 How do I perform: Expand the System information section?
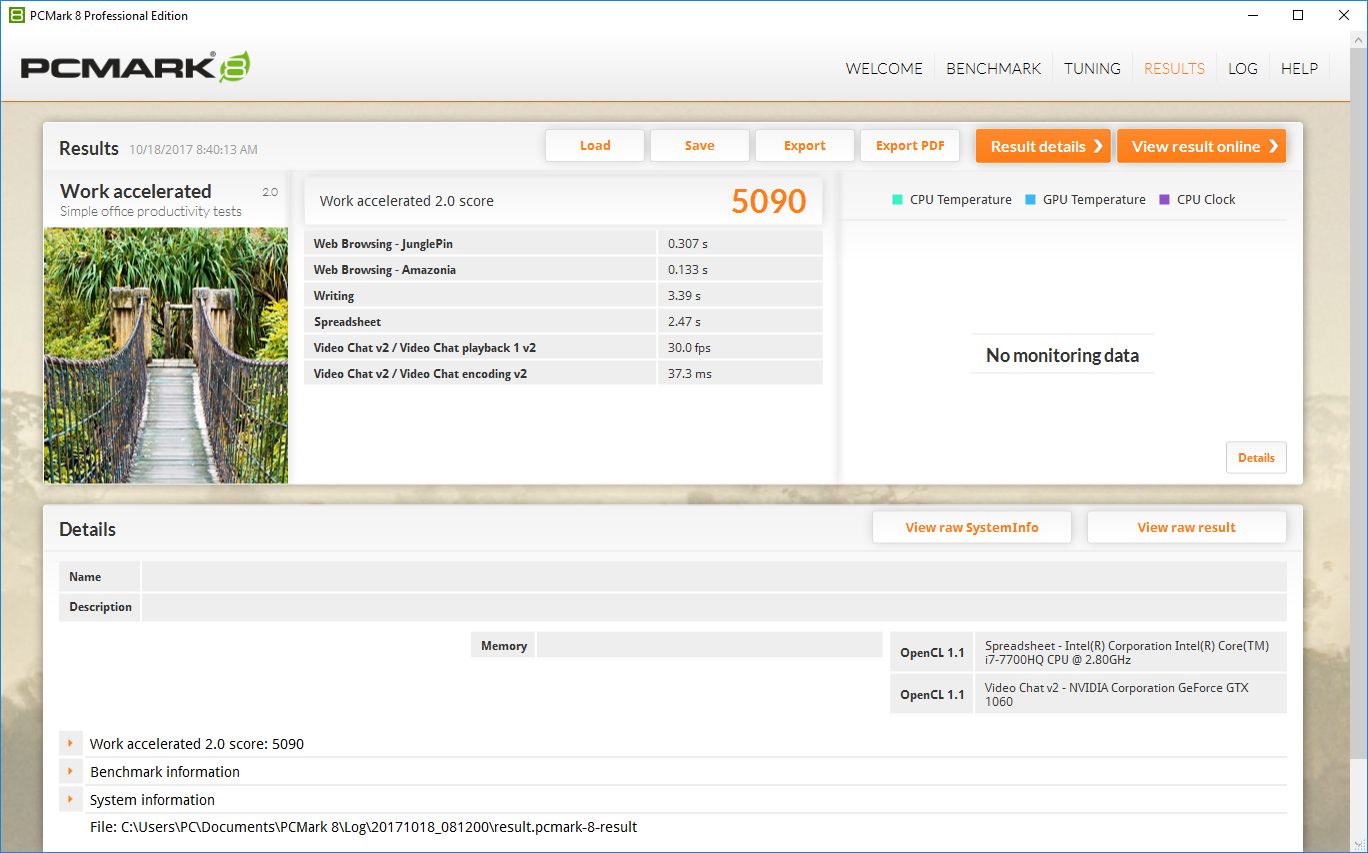pos(70,800)
